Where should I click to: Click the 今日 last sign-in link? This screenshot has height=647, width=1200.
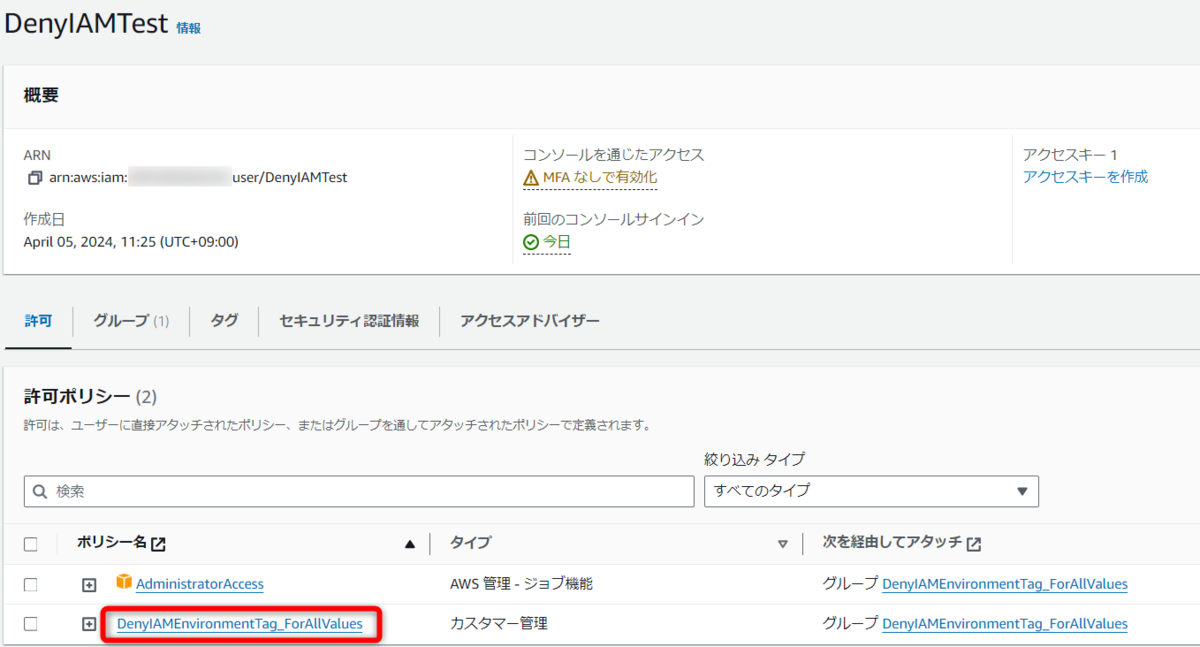pos(557,242)
